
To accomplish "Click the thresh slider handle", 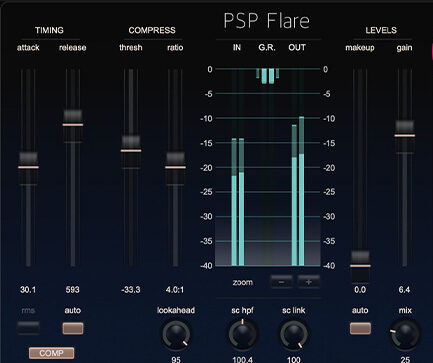I will click(131, 151).
